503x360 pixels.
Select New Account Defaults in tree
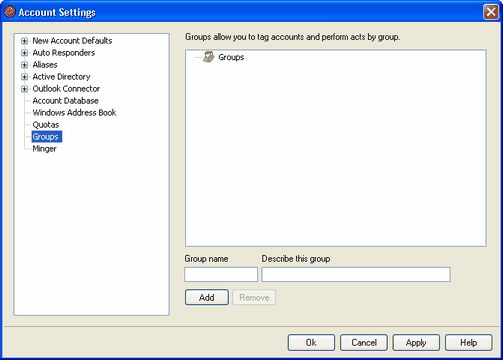coord(72,41)
